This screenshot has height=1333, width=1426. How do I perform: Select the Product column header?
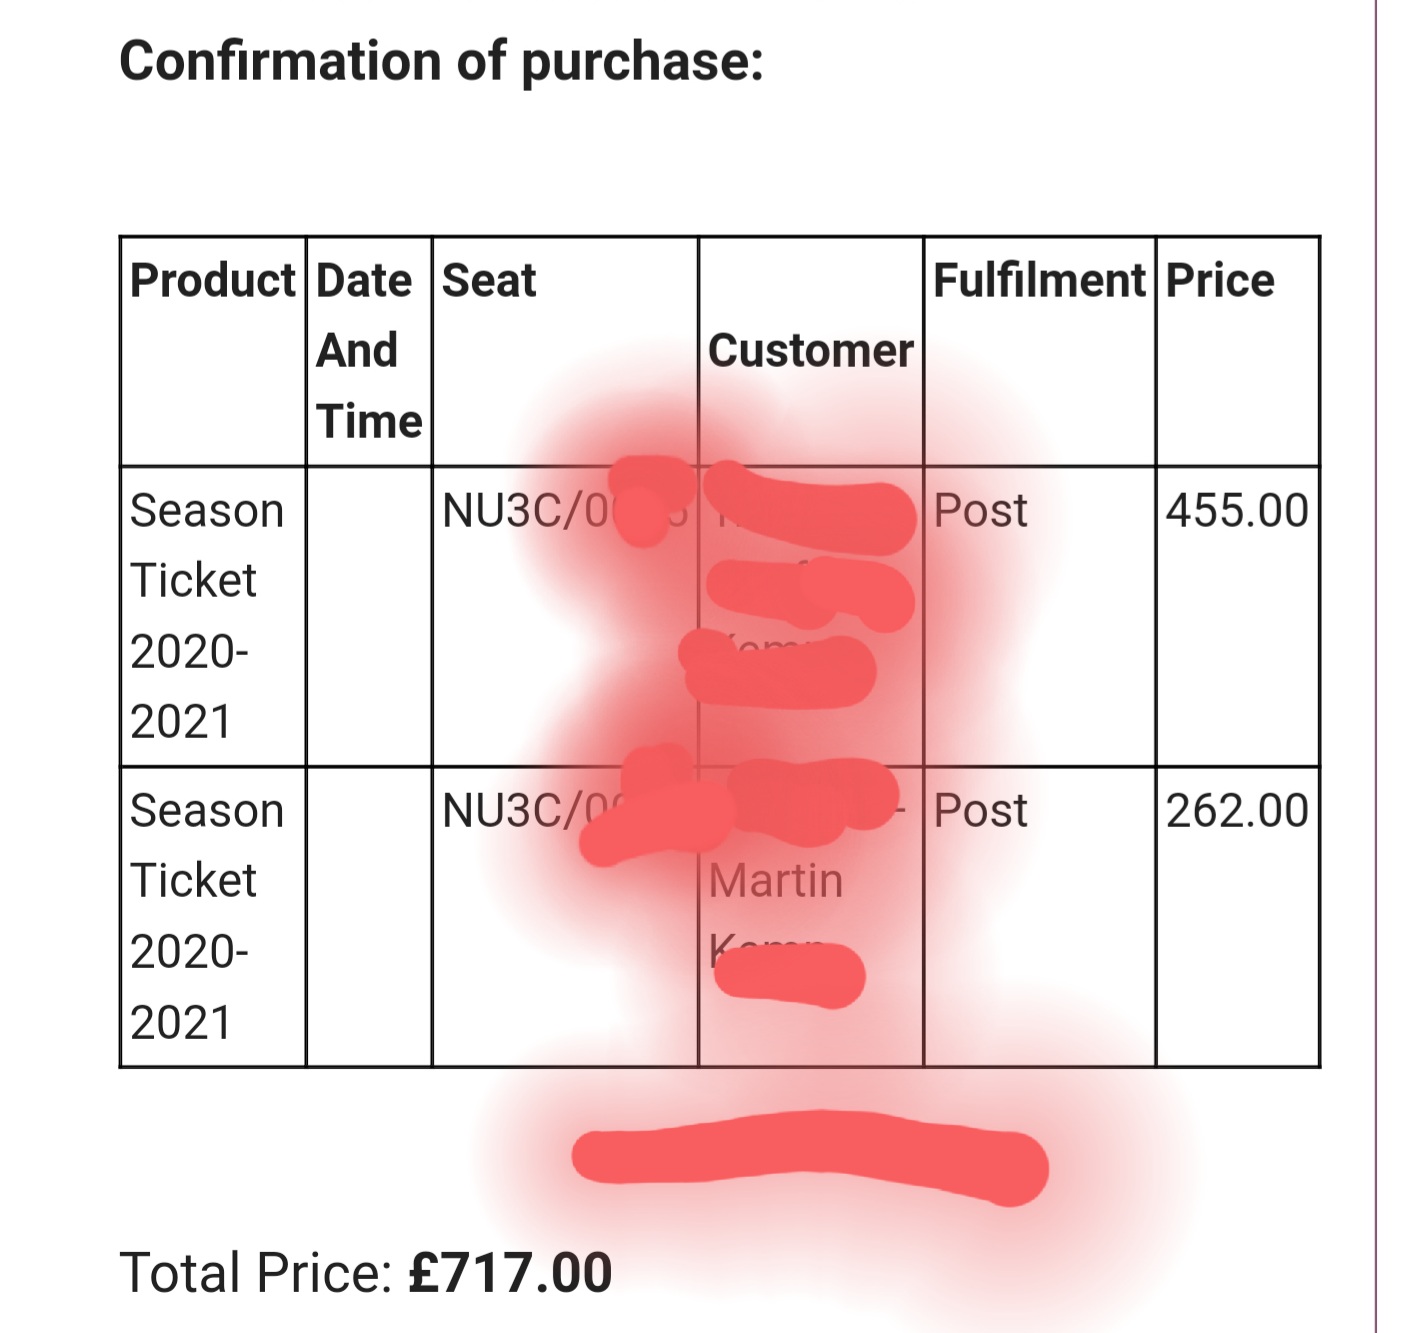coord(213,280)
